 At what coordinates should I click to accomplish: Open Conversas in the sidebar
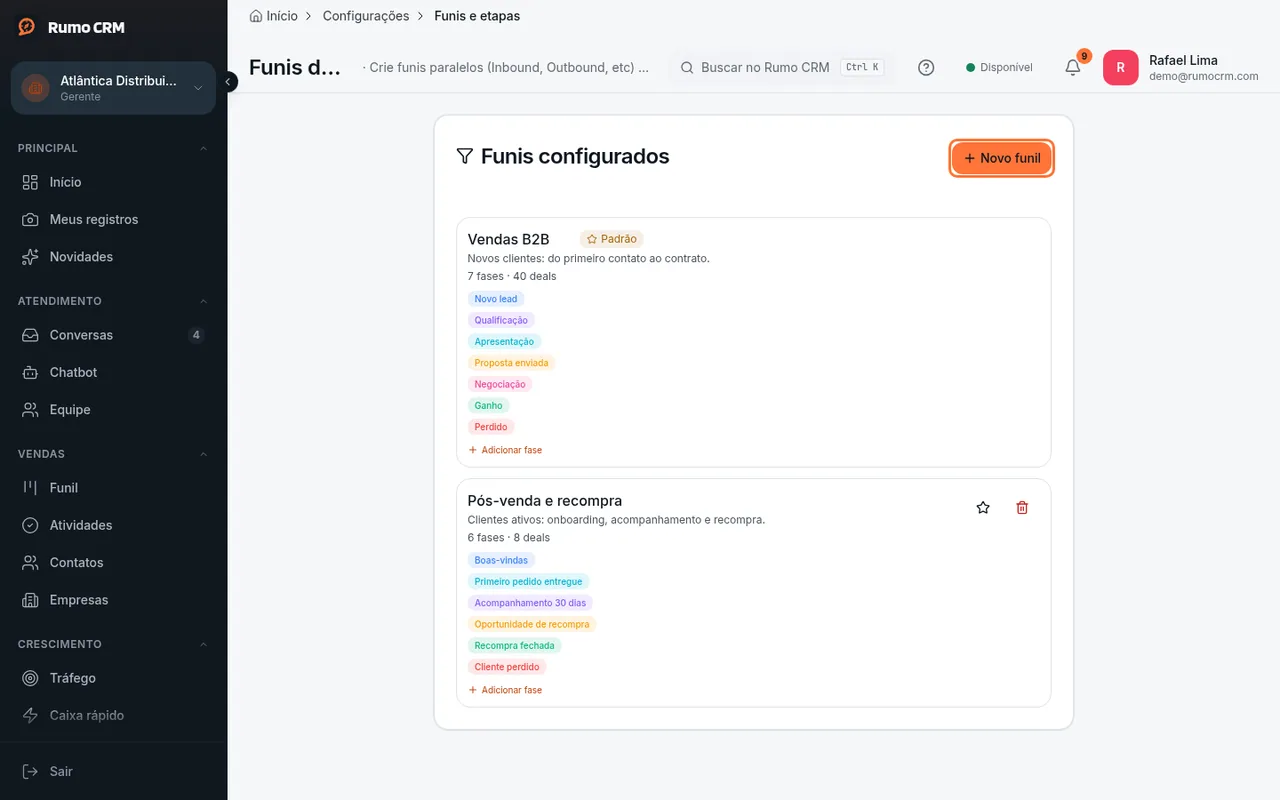(114, 335)
